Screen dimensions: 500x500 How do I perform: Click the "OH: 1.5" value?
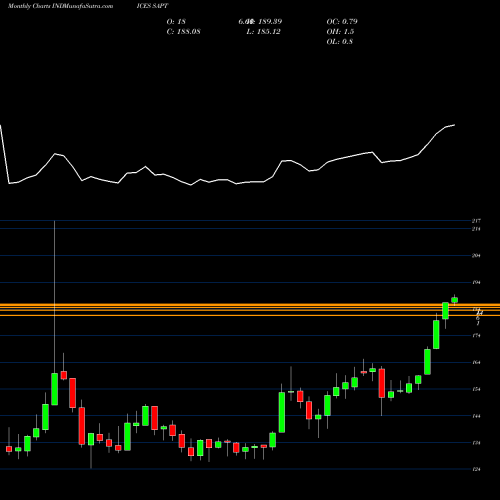(x=340, y=32)
